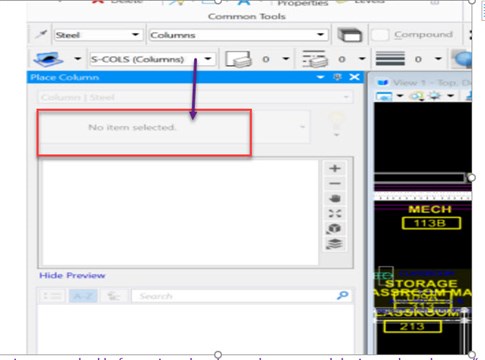This screenshot has height=360, width=485.
Task: Enable the Compound checkbox
Action: pyautogui.click(x=380, y=35)
